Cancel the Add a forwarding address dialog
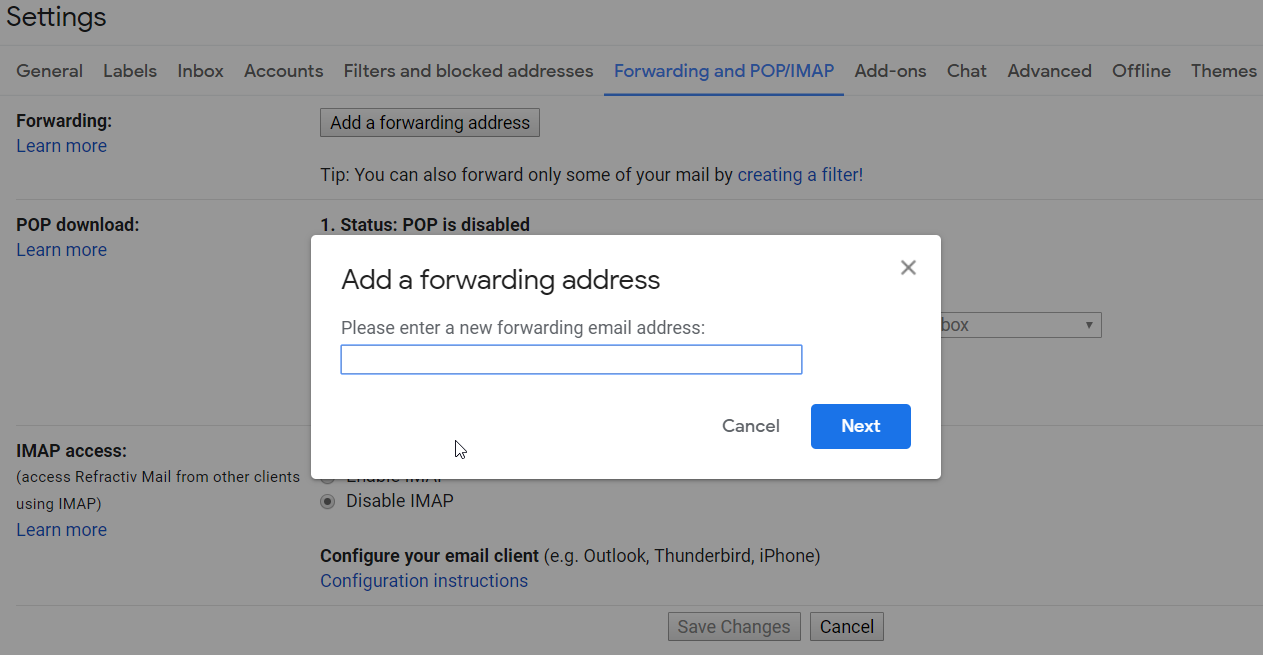 (750, 426)
